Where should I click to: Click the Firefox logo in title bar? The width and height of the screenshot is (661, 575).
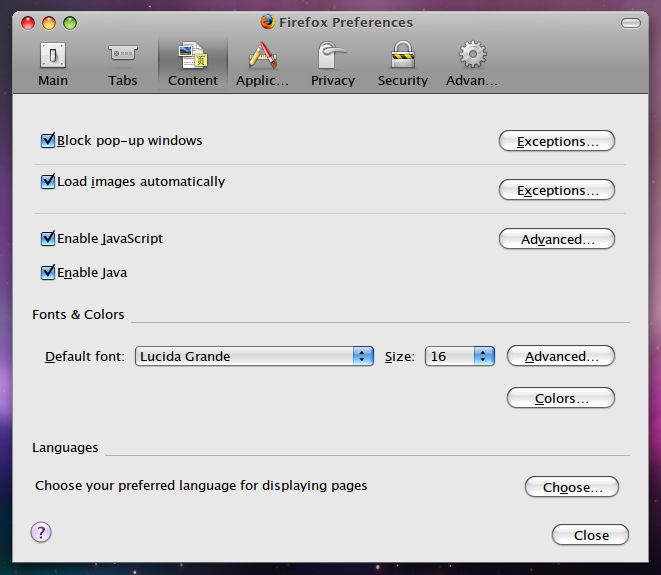268,21
